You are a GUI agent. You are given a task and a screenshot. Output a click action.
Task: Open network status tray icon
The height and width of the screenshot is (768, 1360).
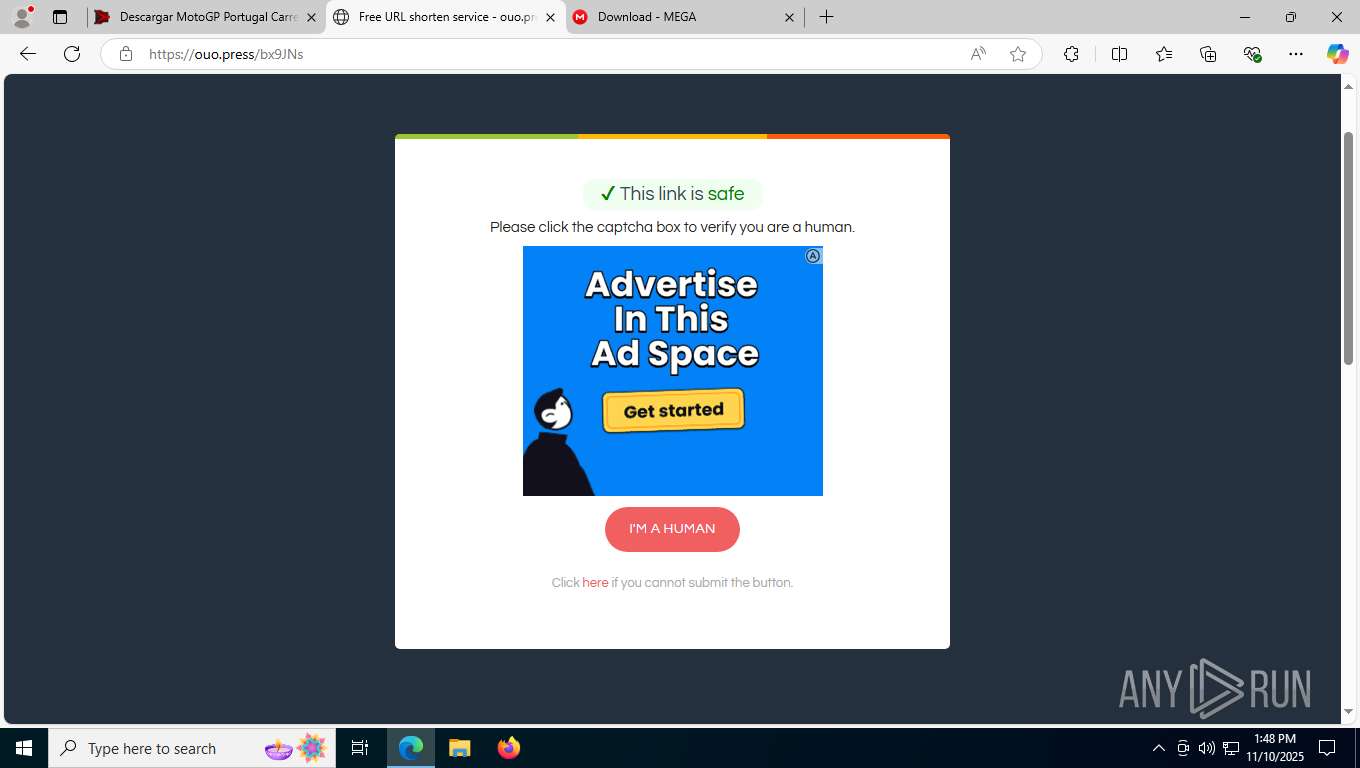pyautogui.click(x=1231, y=748)
